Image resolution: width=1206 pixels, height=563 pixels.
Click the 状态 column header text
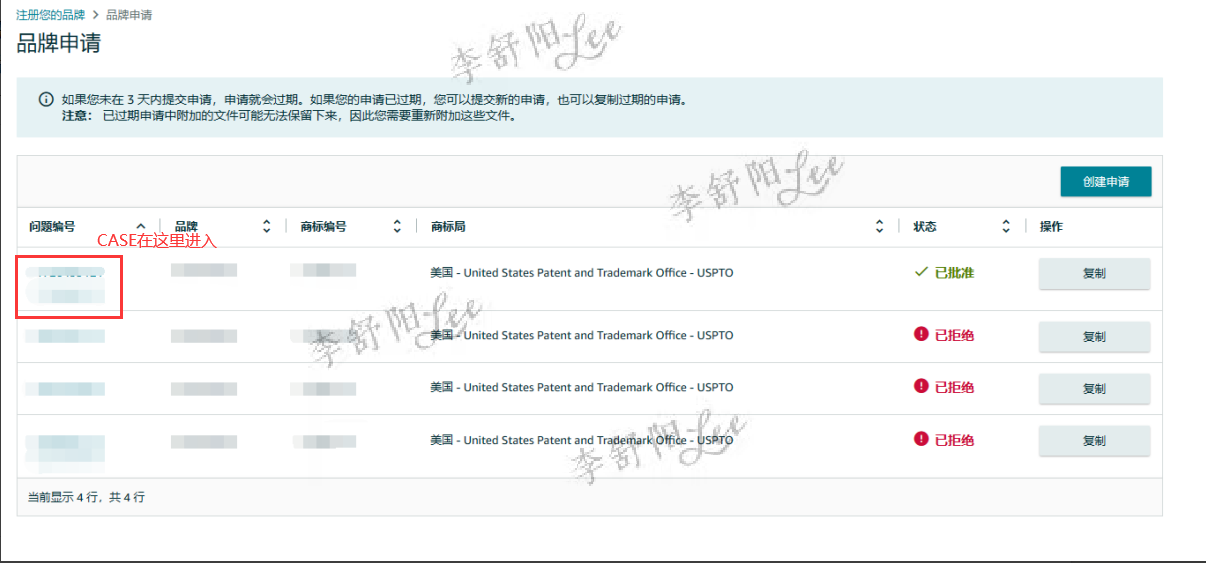coord(925,227)
